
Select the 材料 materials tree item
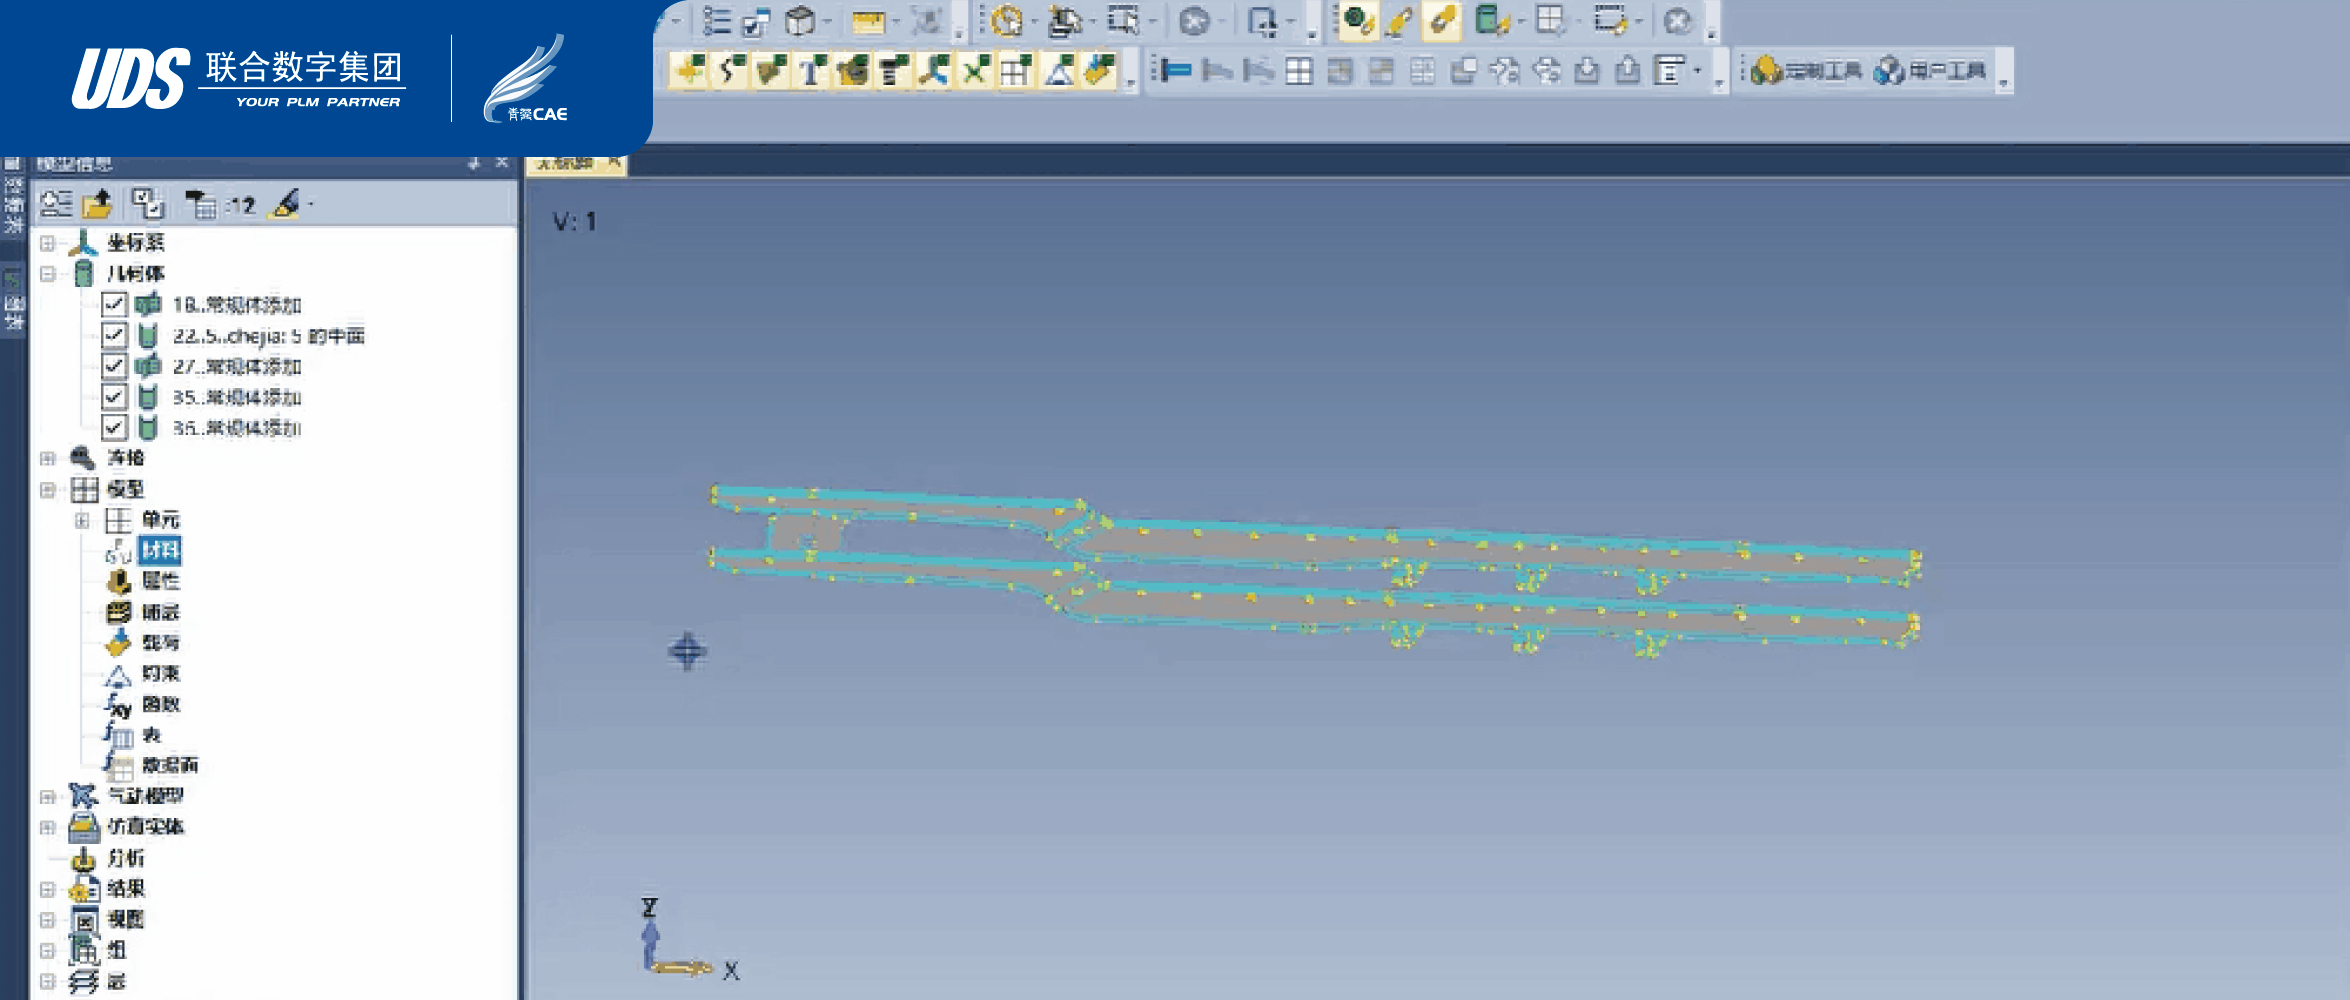[160, 550]
